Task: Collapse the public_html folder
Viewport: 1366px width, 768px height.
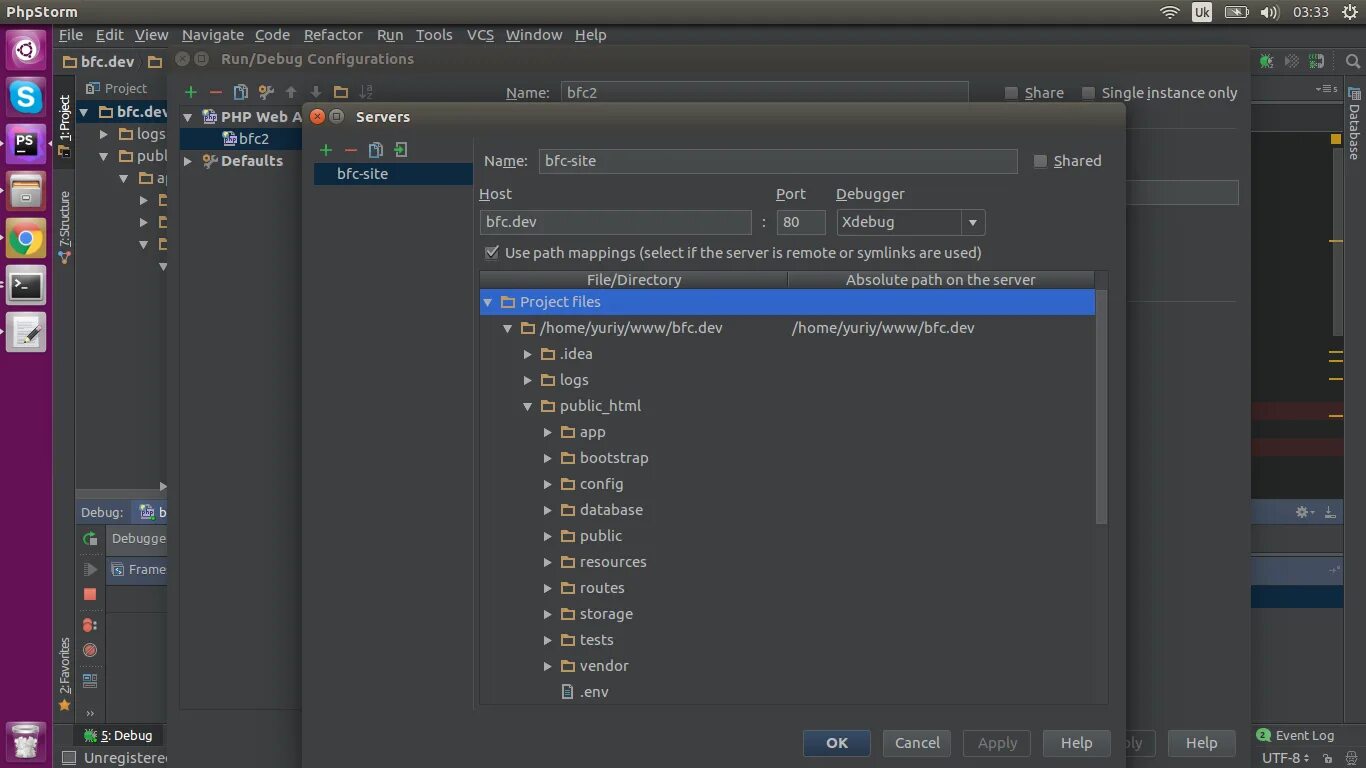Action: [x=528, y=406]
